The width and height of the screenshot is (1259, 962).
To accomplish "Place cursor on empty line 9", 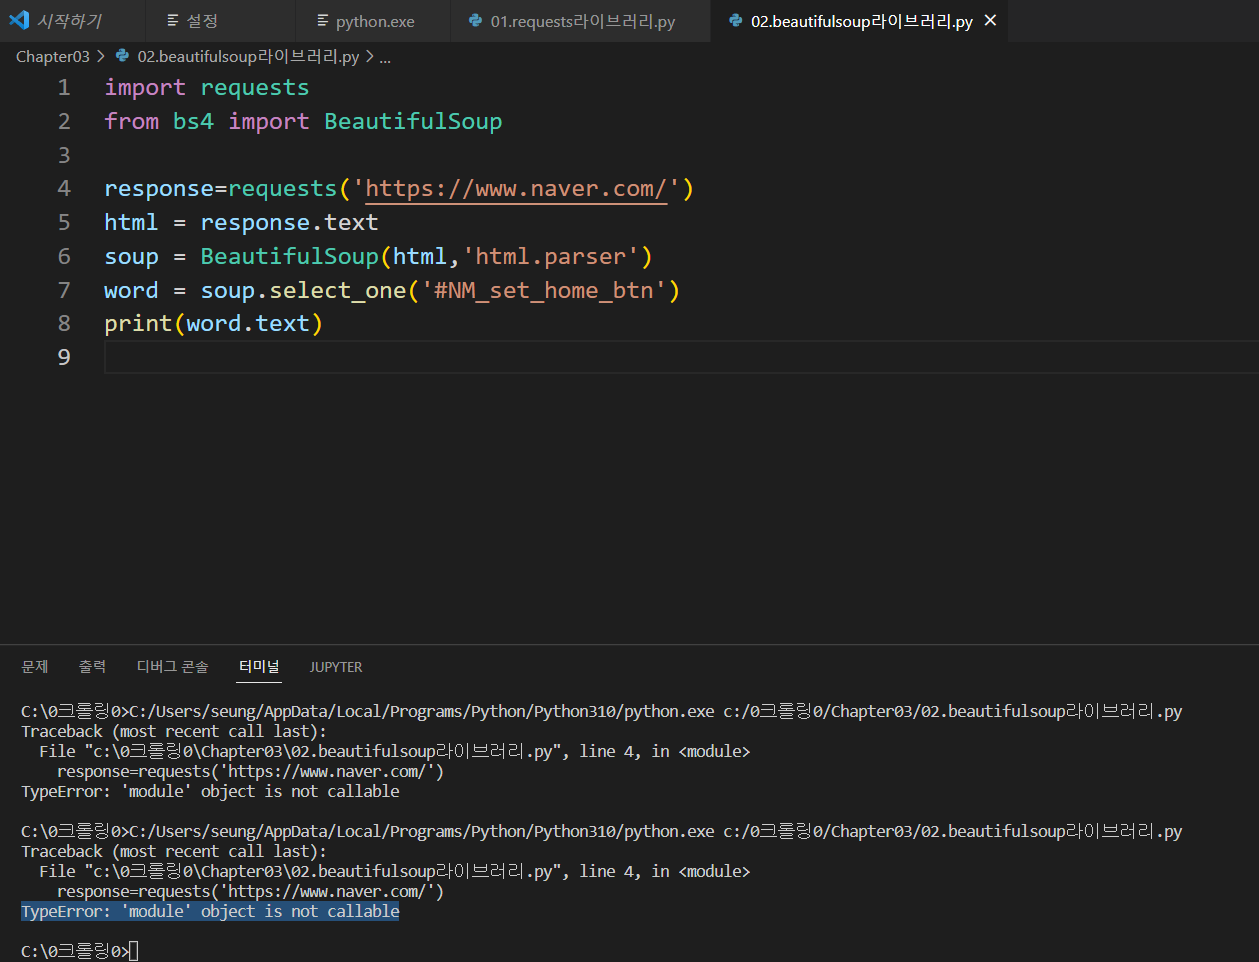I will point(400,357).
